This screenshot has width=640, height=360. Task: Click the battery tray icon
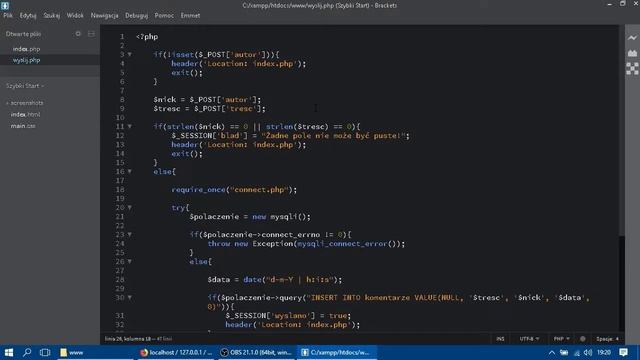[x=564, y=352]
